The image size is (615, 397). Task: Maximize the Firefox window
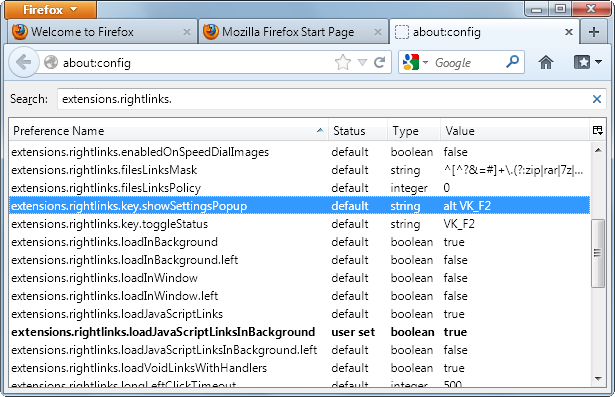coord(560,9)
